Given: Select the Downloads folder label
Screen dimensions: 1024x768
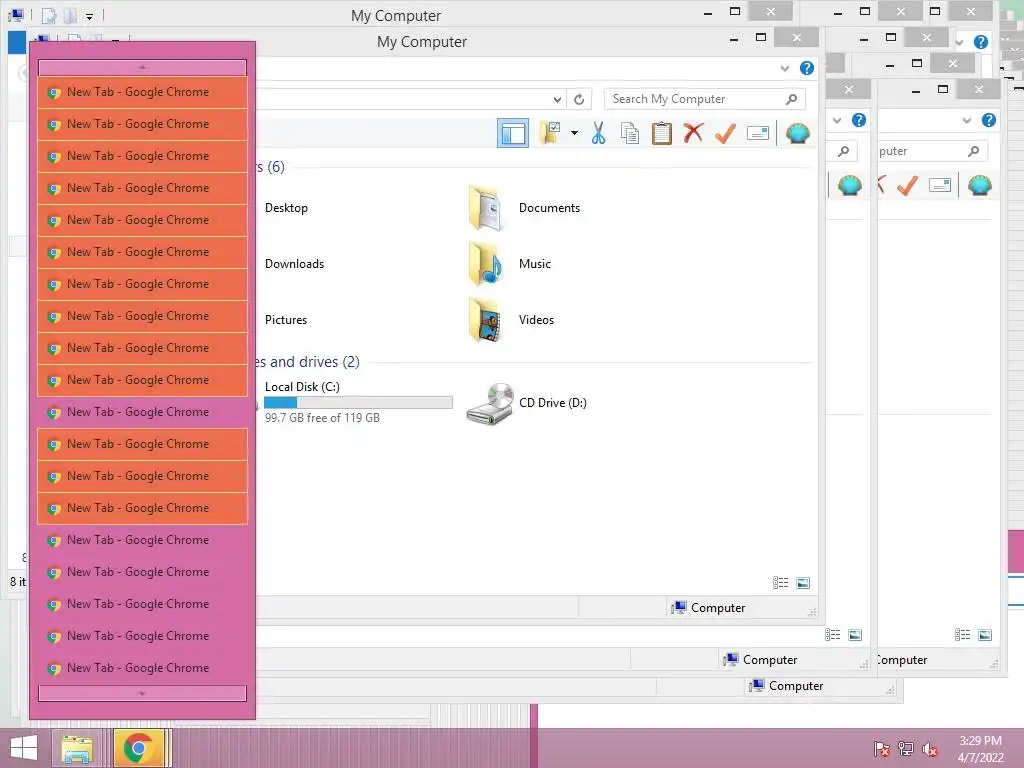Looking at the screenshot, I should point(295,264).
